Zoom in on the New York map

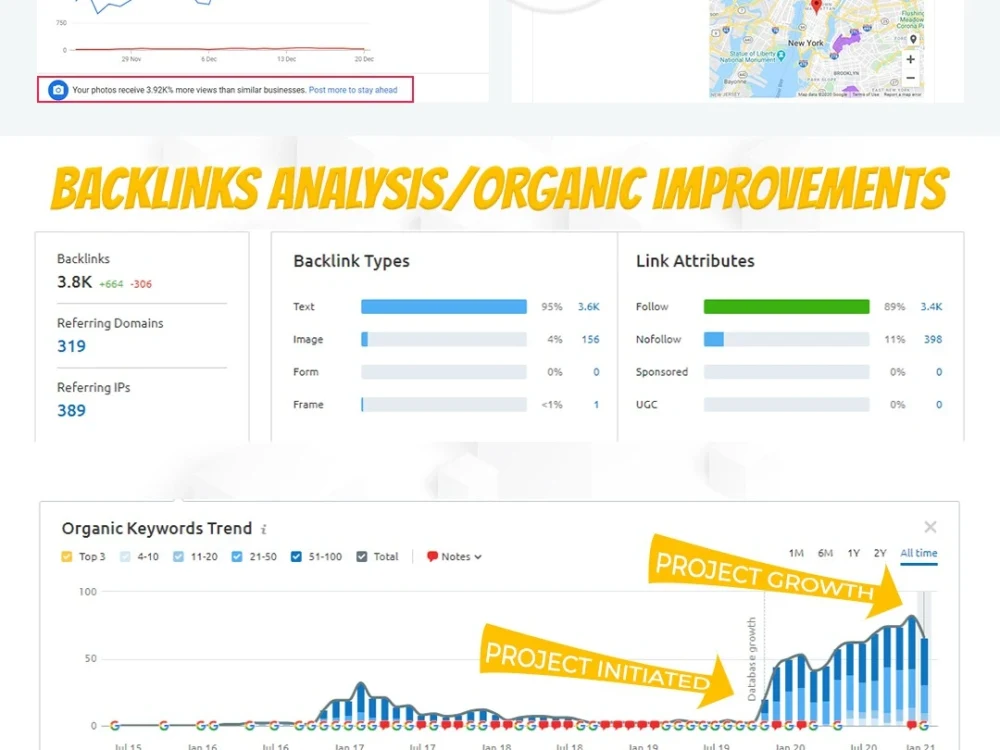[x=910, y=59]
